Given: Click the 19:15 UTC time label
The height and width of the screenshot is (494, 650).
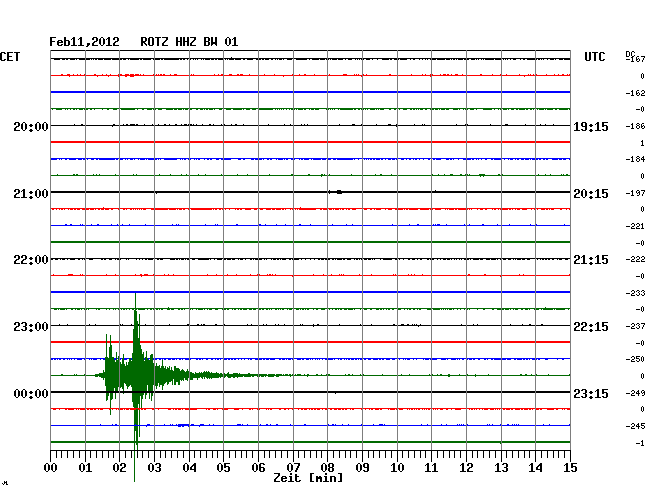Looking at the screenshot, I should click(591, 126).
